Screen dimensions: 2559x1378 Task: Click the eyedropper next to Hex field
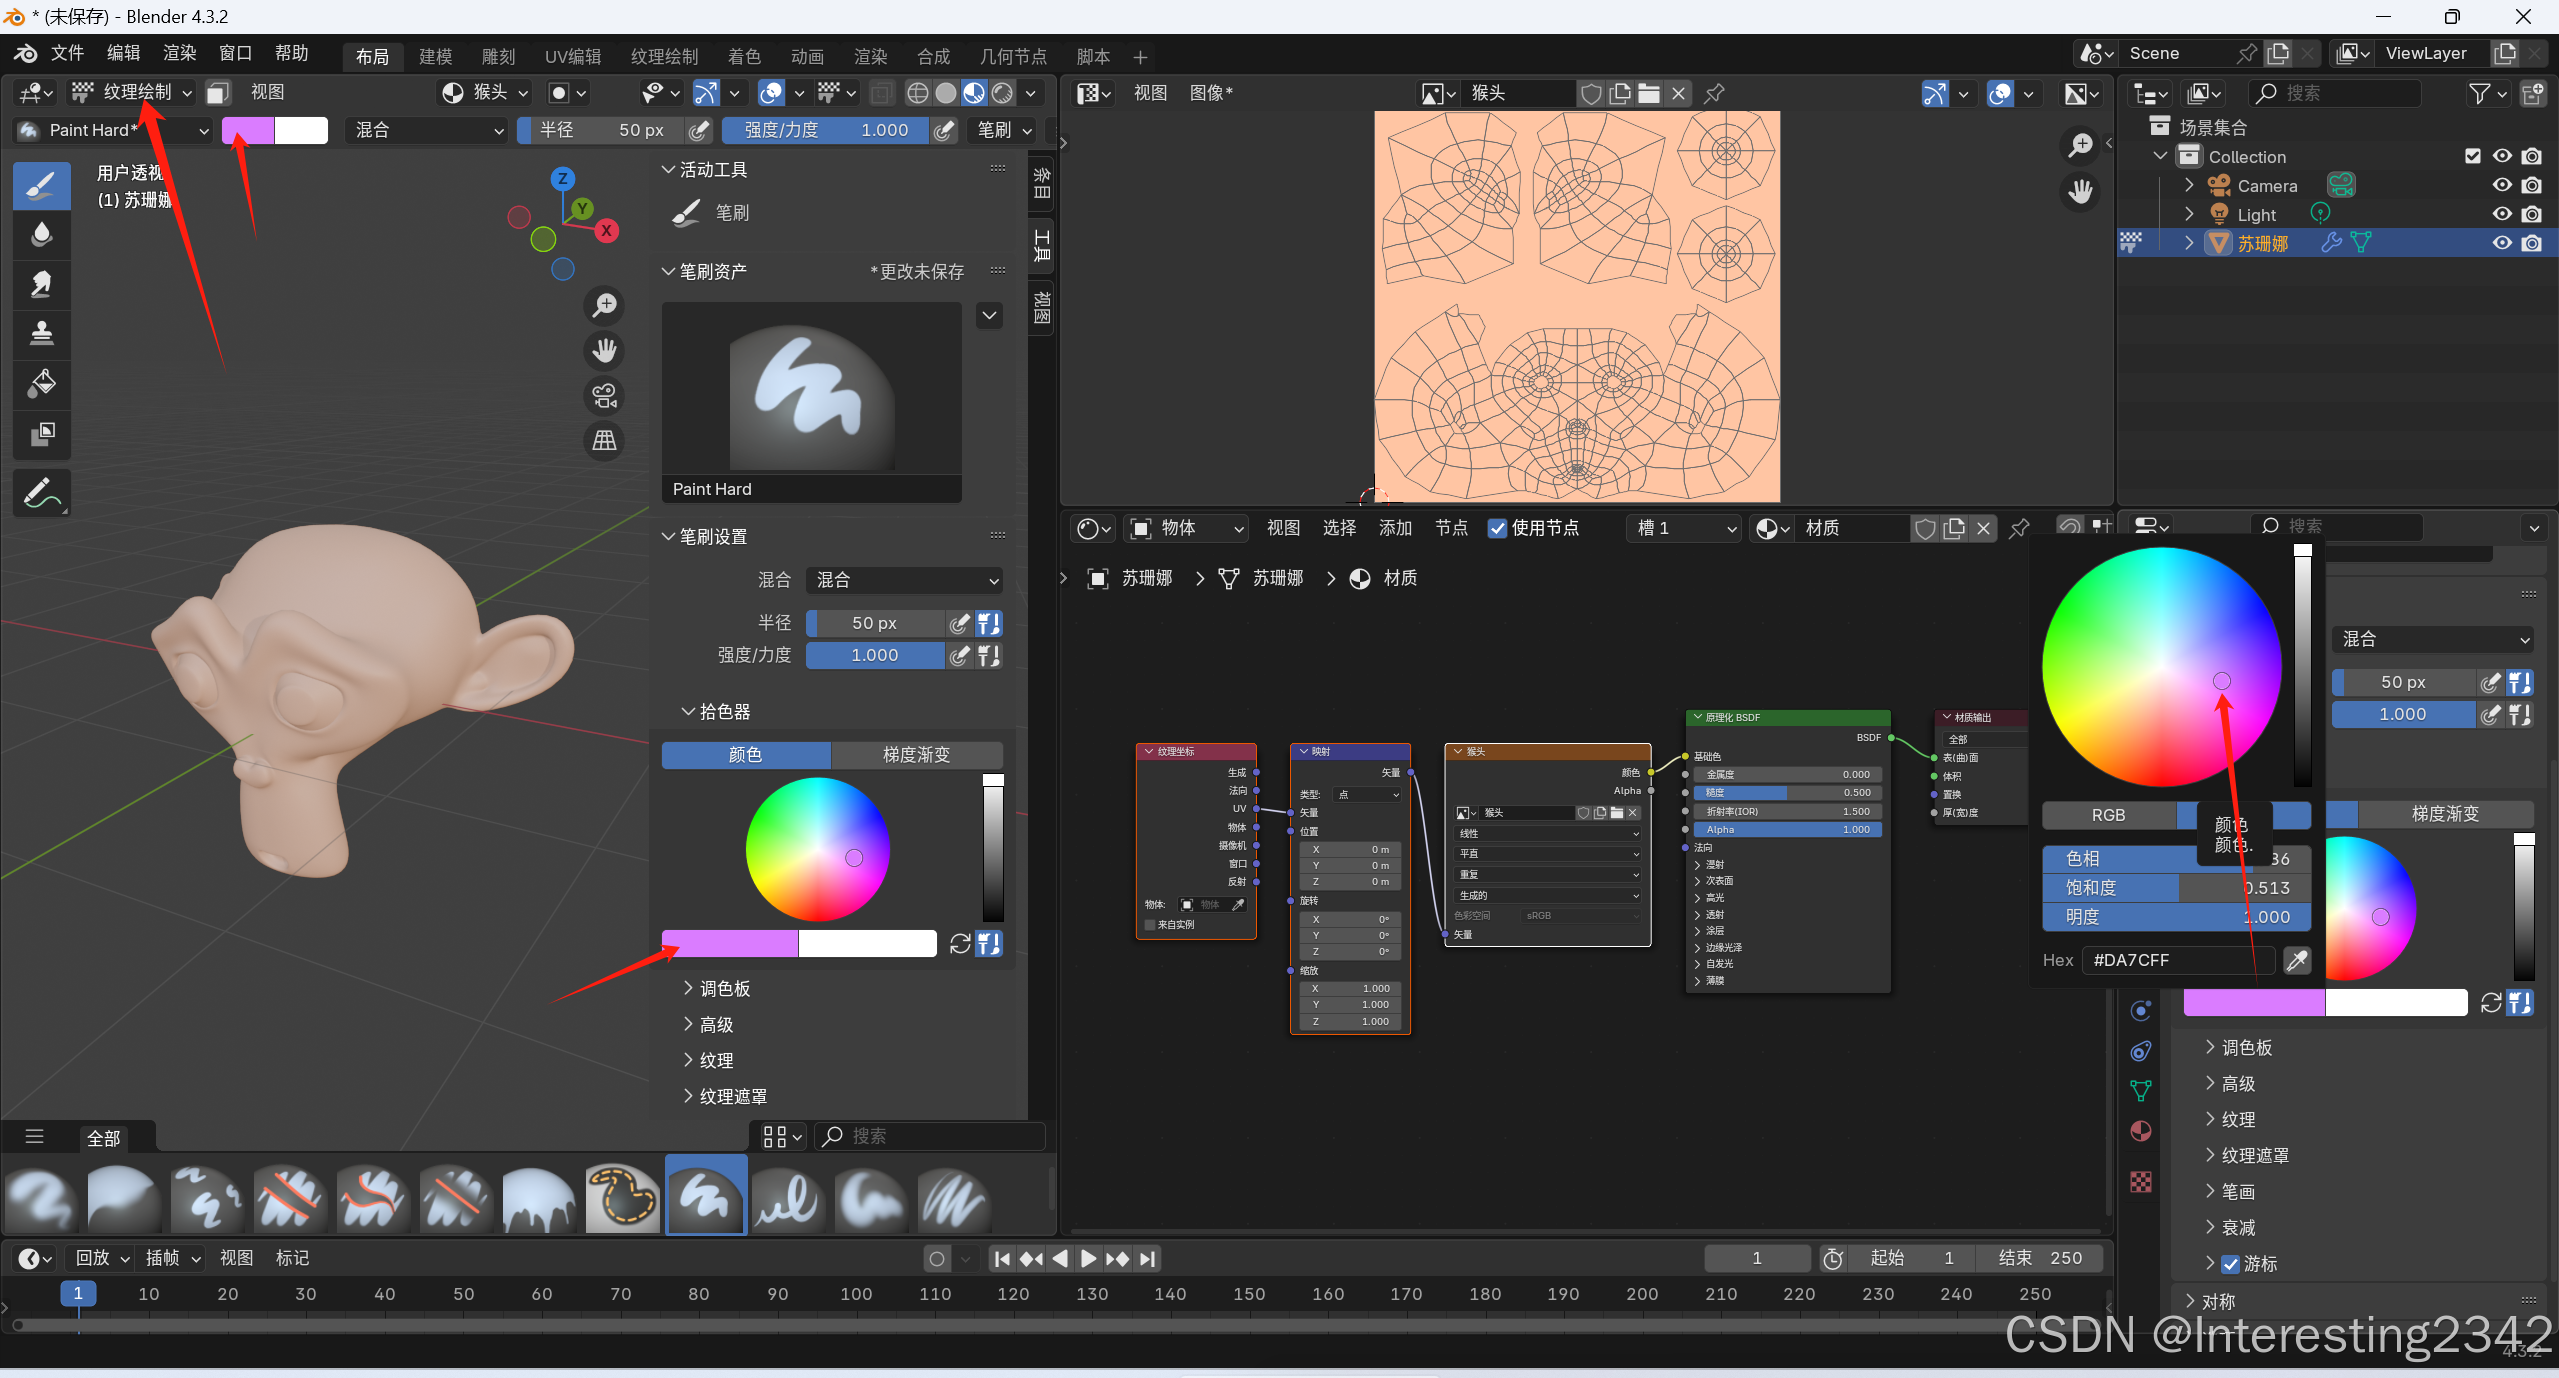coord(2297,960)
